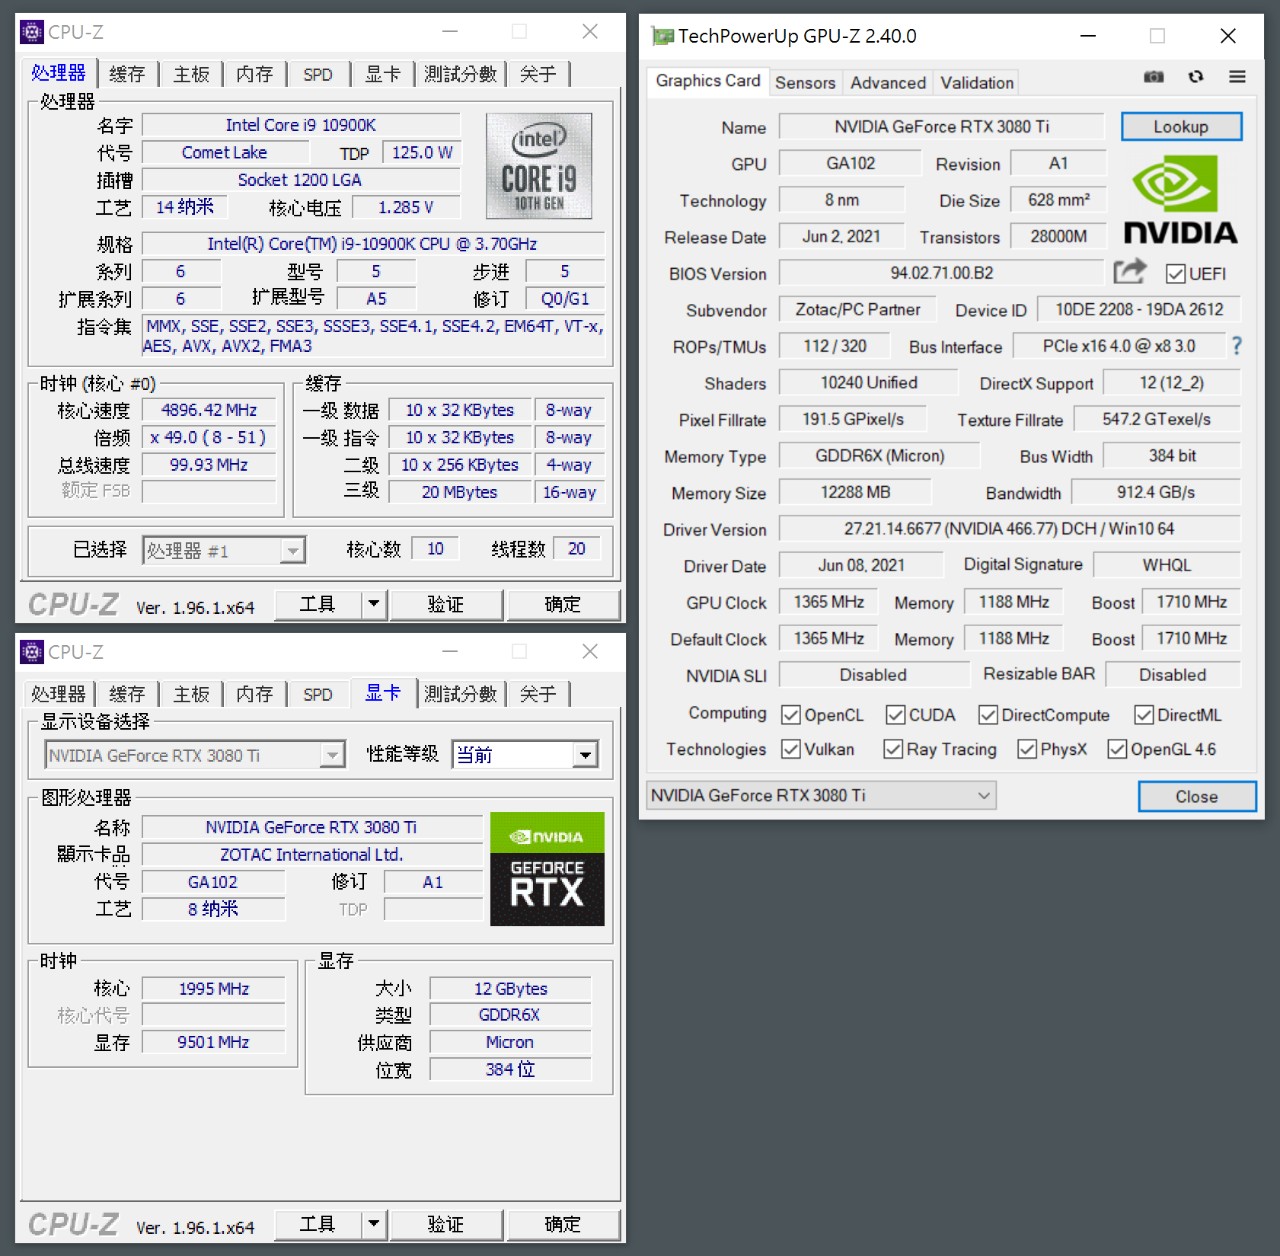Click the GPU-Z window title icon

tap(662, 36)
